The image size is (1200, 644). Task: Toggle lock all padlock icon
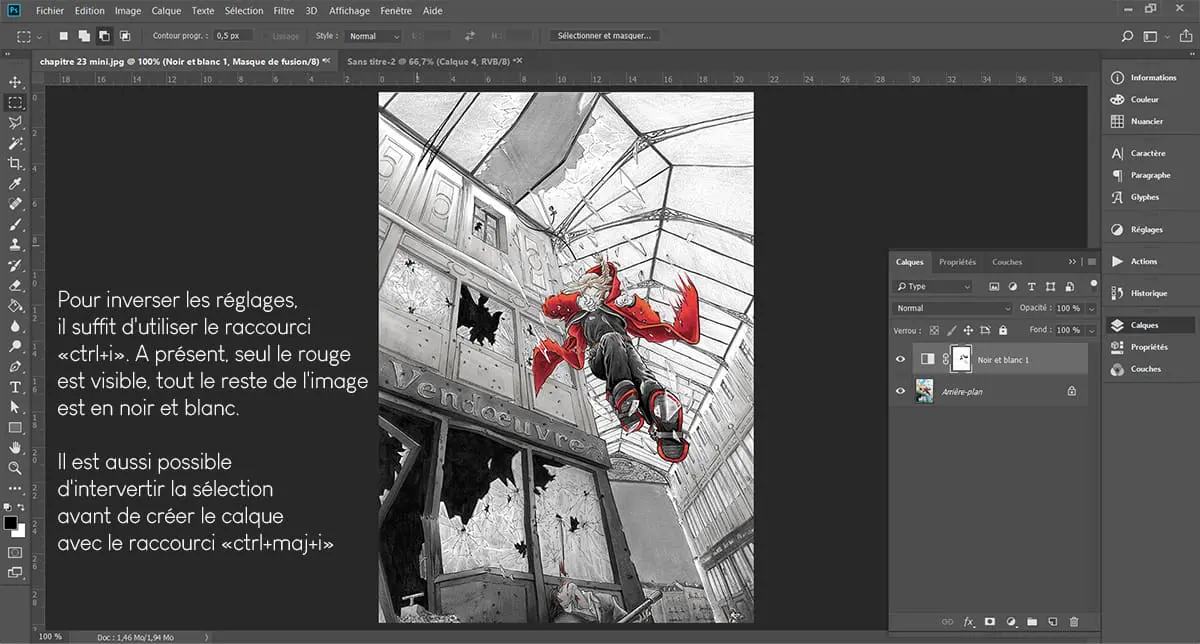(1002, 329)
